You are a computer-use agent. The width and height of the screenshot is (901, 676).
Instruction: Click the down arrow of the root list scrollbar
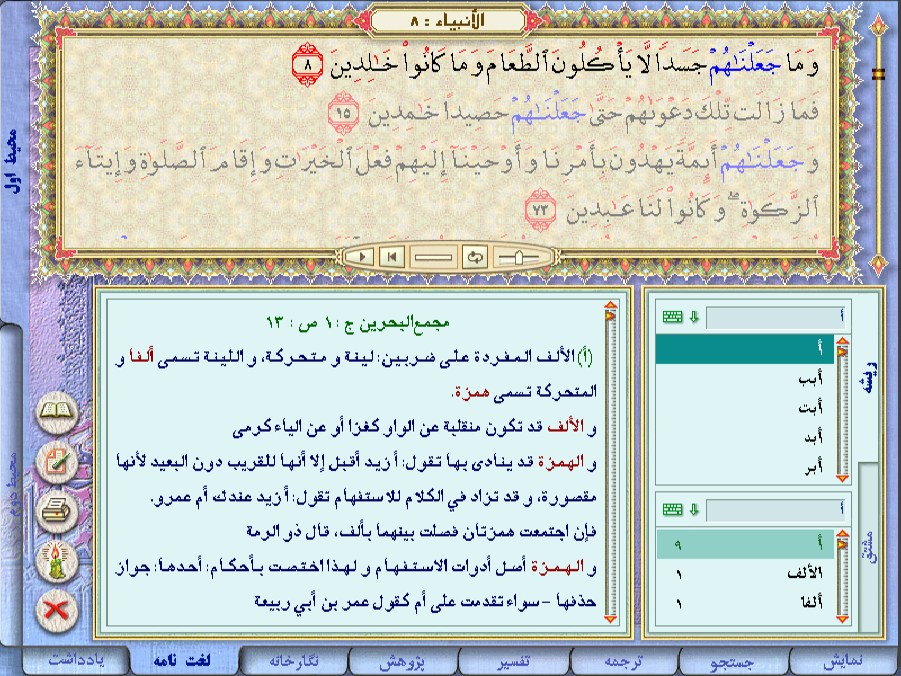point(842,478)
